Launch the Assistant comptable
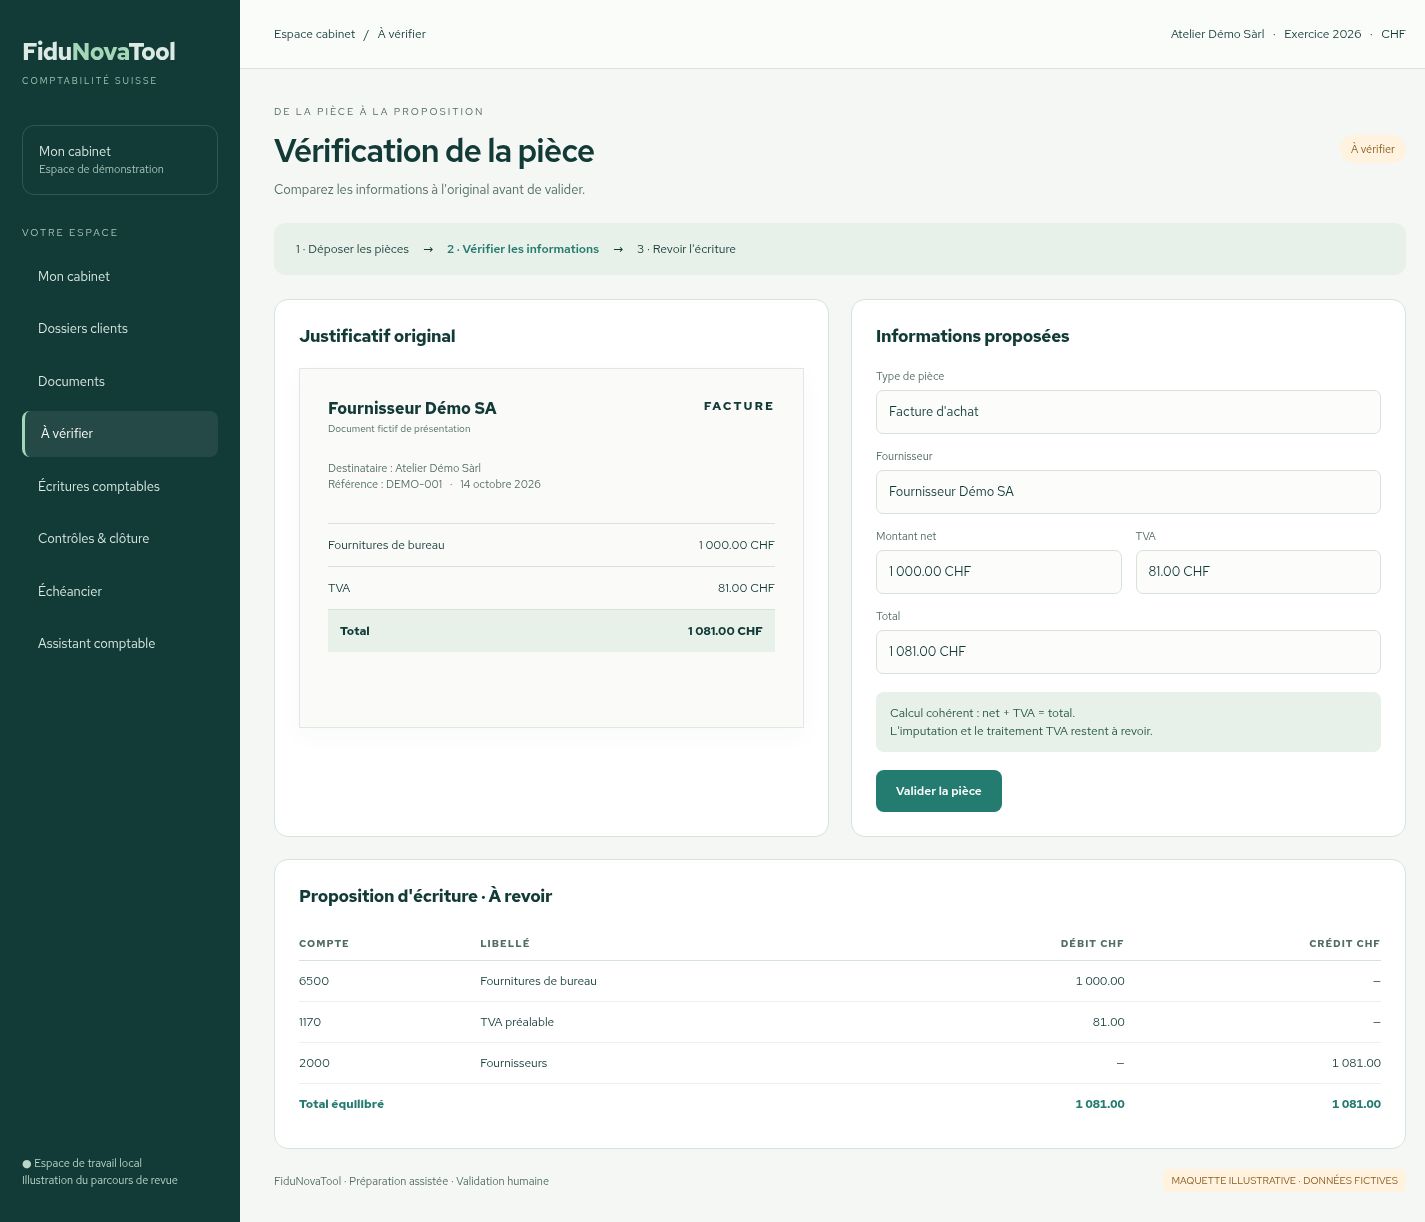 pyautogui.click(x=120, y=644)
